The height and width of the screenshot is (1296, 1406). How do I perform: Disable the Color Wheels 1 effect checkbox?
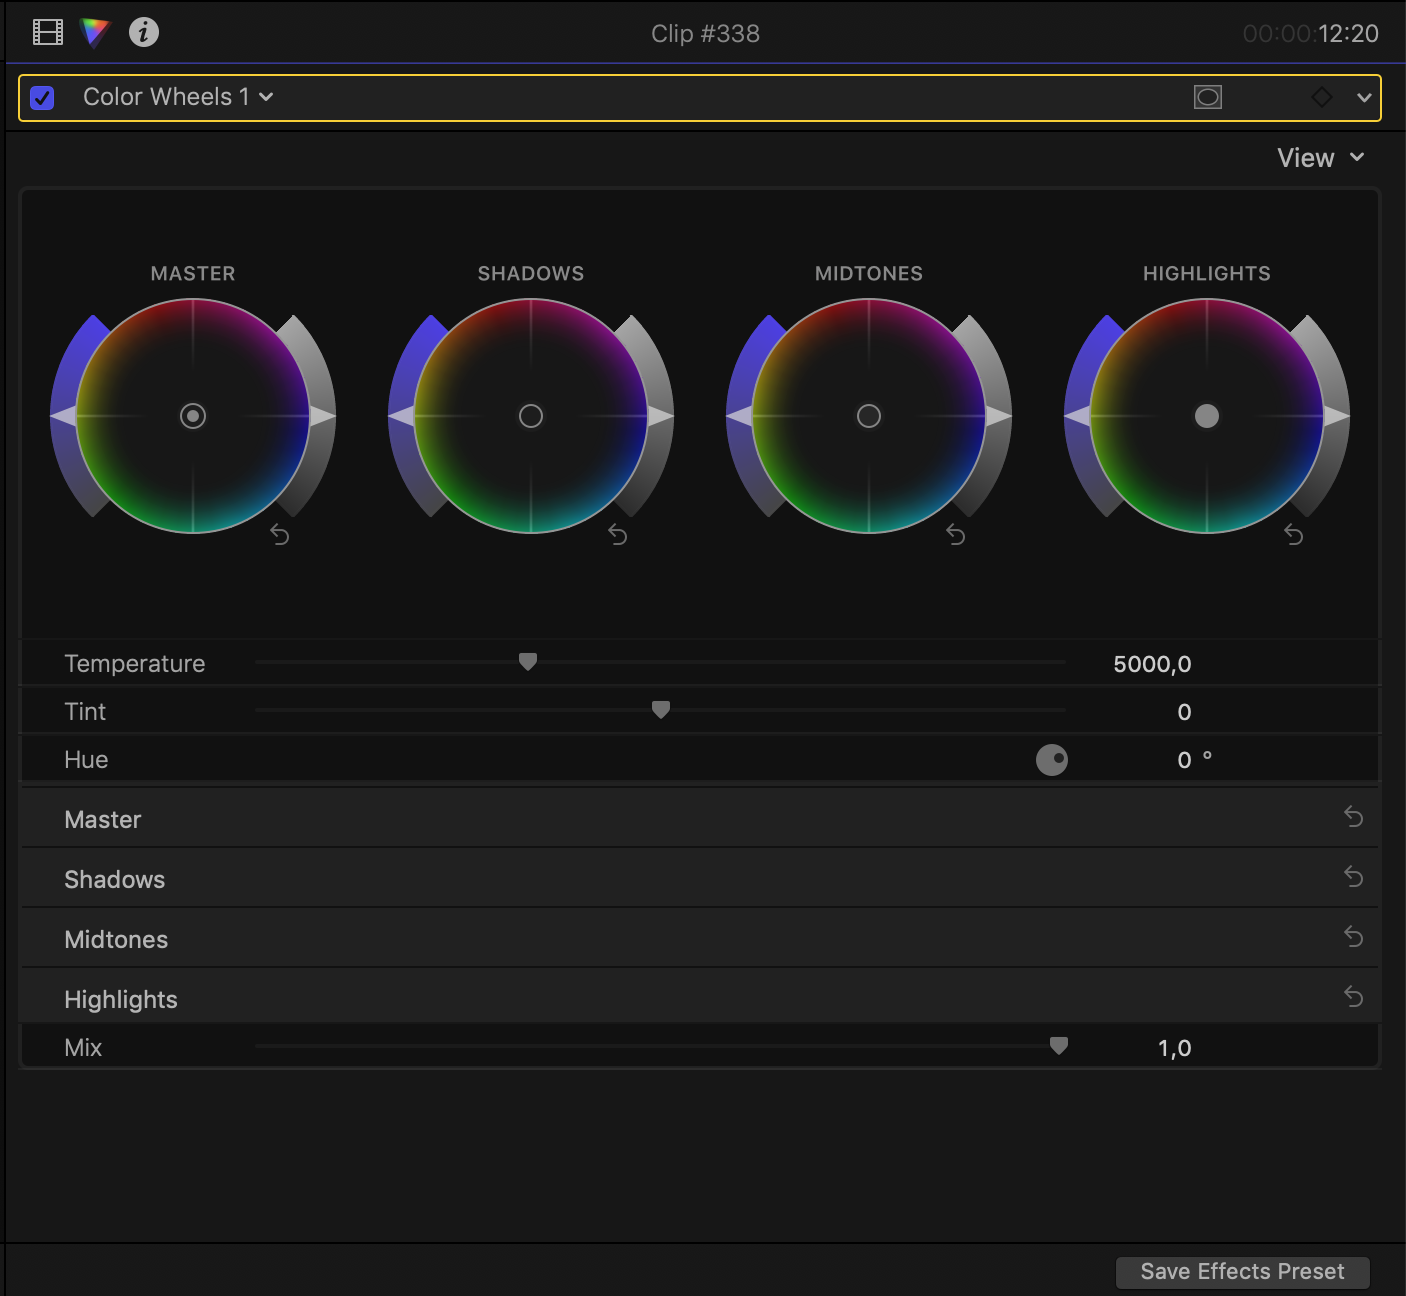coord(42,98)
